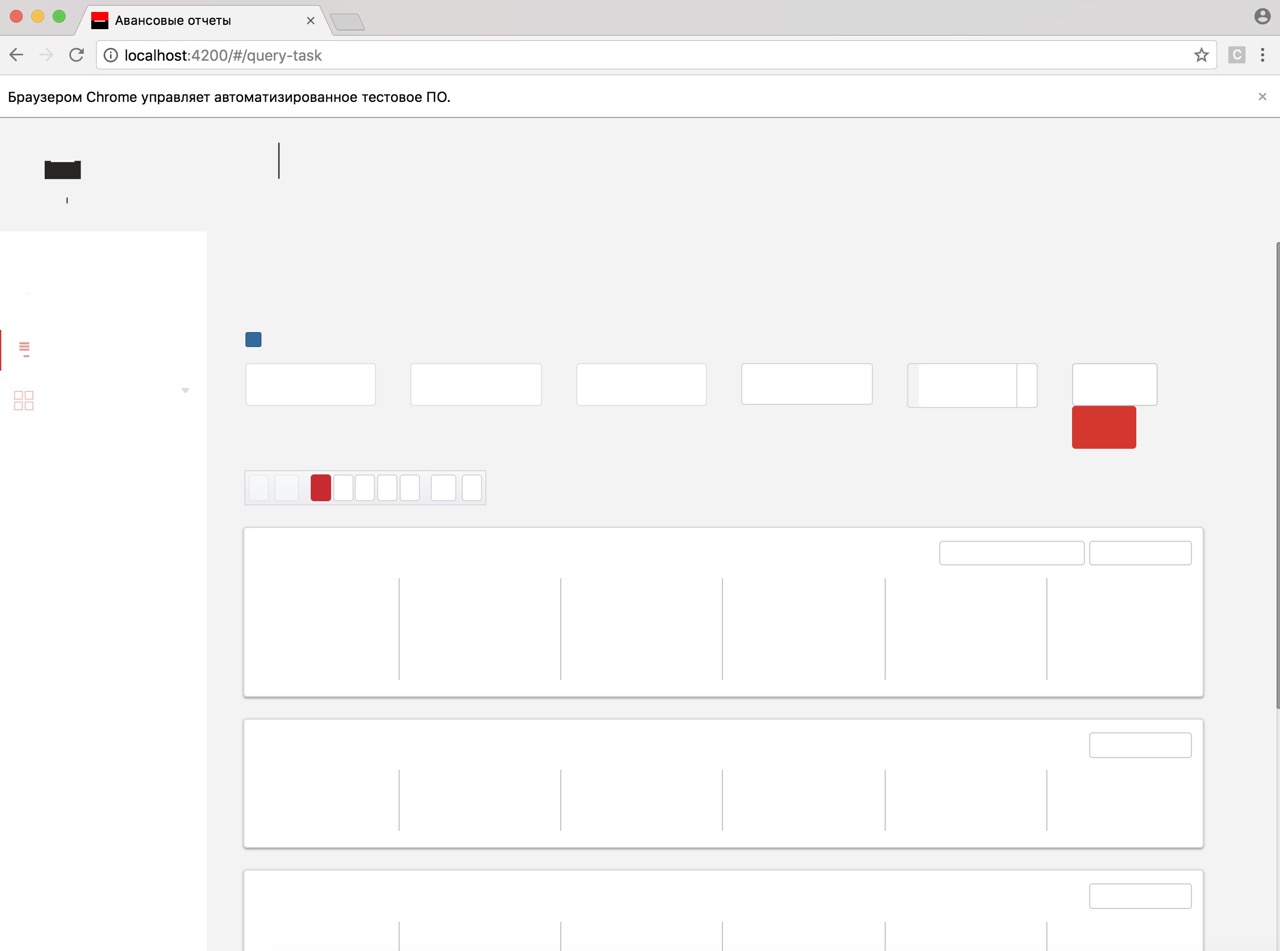Image resolution: width=1280 pixels, height=951 pixels.
Task: Dismiss the automation test software notification
Action: click(1262, 96)
